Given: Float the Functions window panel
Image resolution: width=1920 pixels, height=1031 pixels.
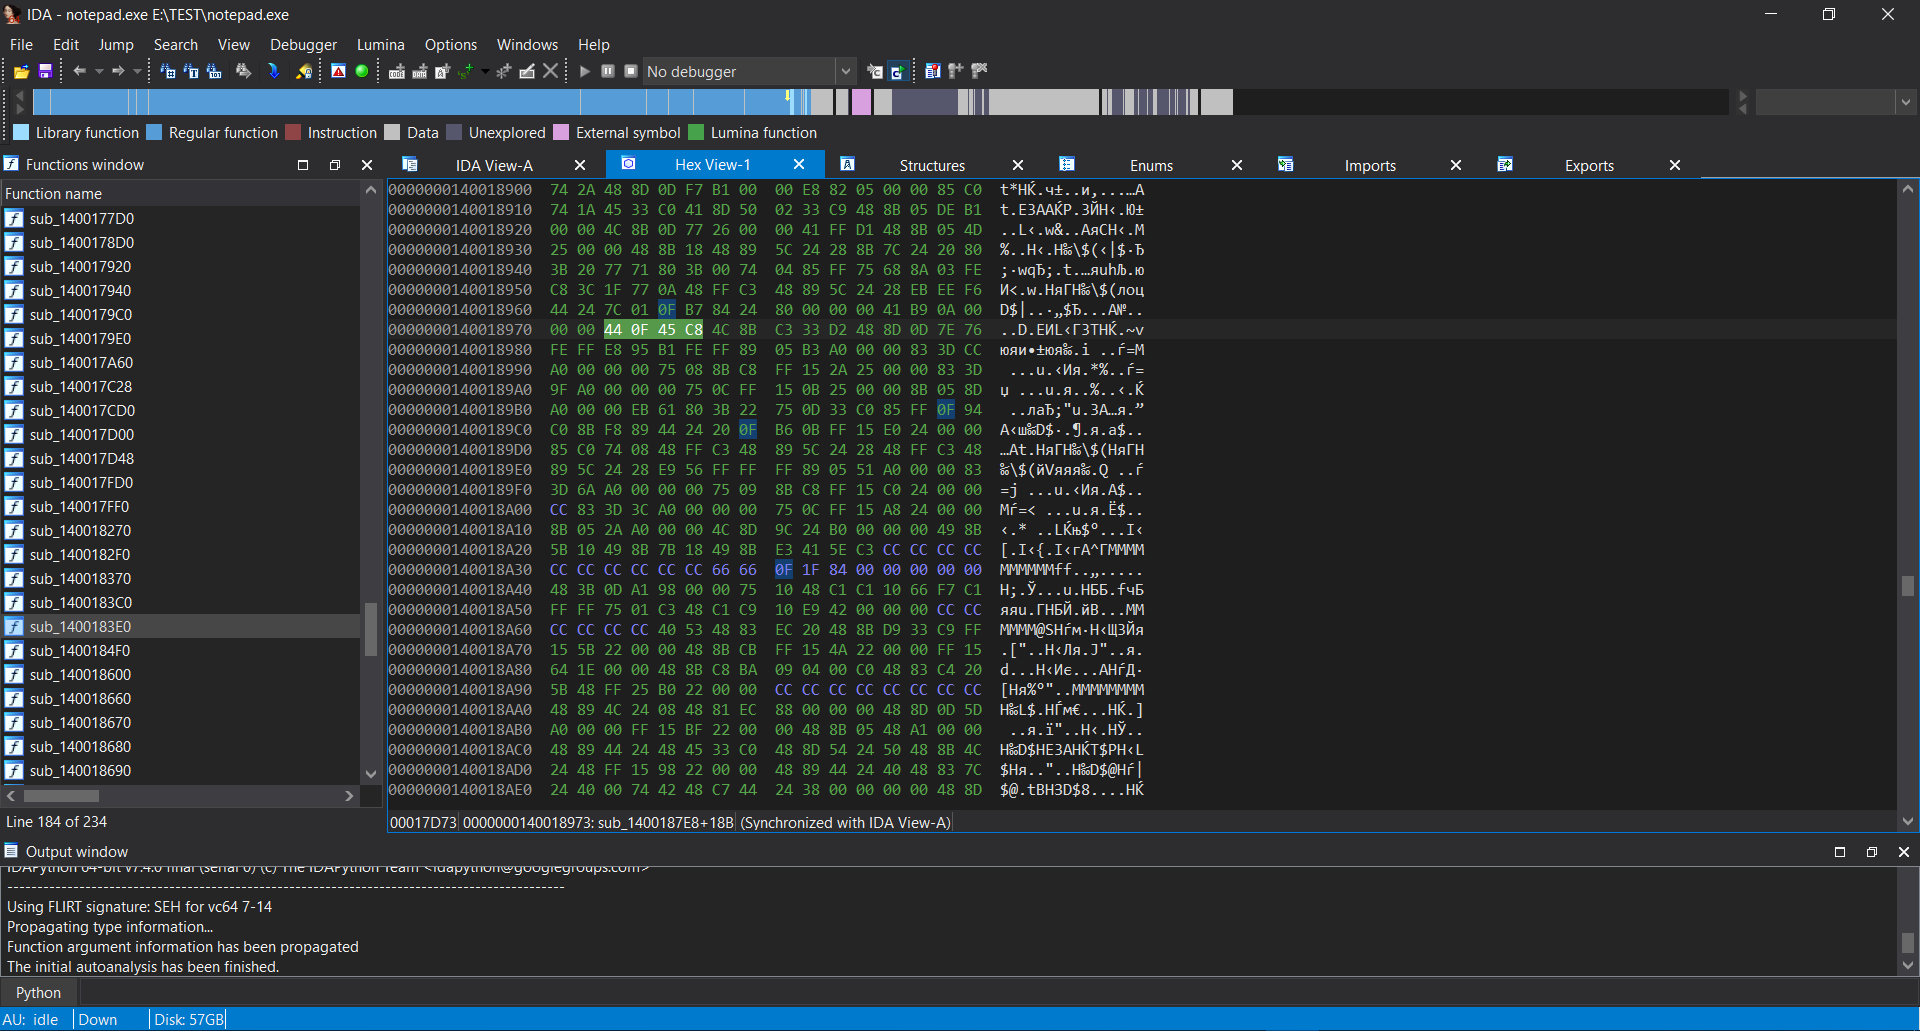Looking at the screenshot, I should tap(335, 165).
